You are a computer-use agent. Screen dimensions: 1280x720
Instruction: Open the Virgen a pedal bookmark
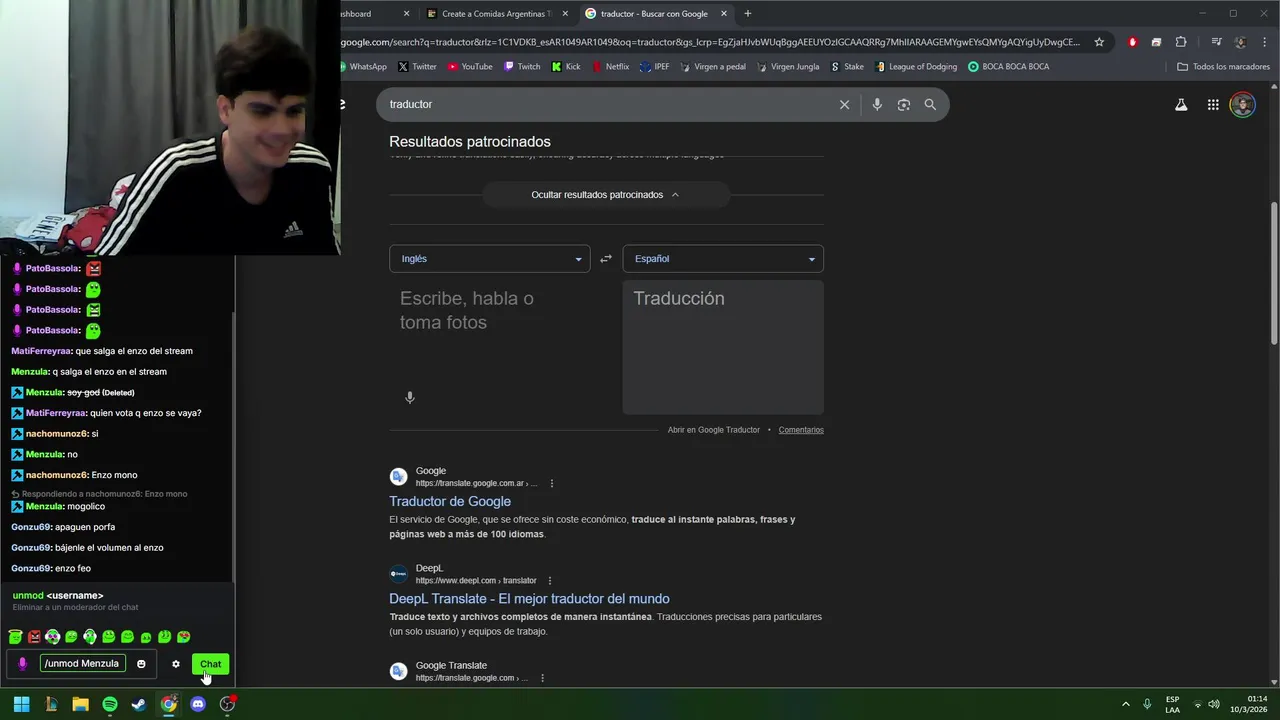click(713, 67)
